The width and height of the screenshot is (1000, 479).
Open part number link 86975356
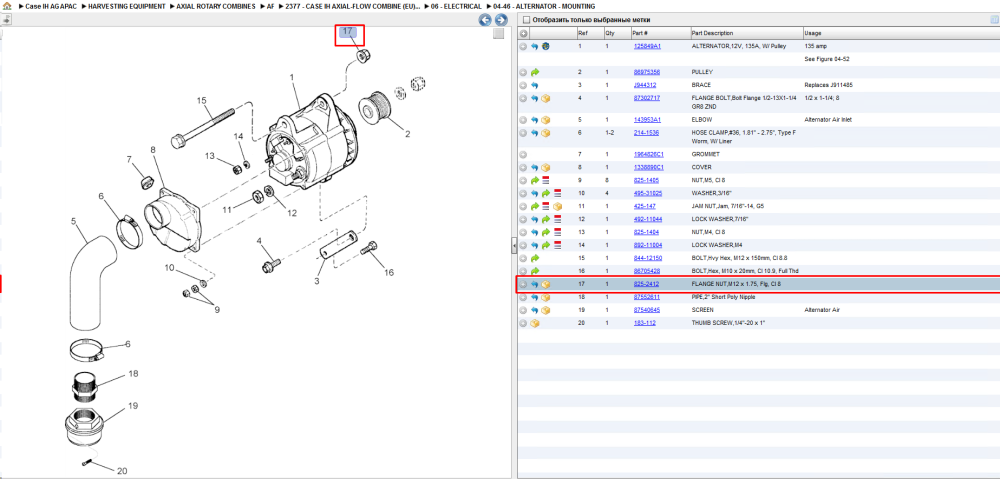click(646, 72)
